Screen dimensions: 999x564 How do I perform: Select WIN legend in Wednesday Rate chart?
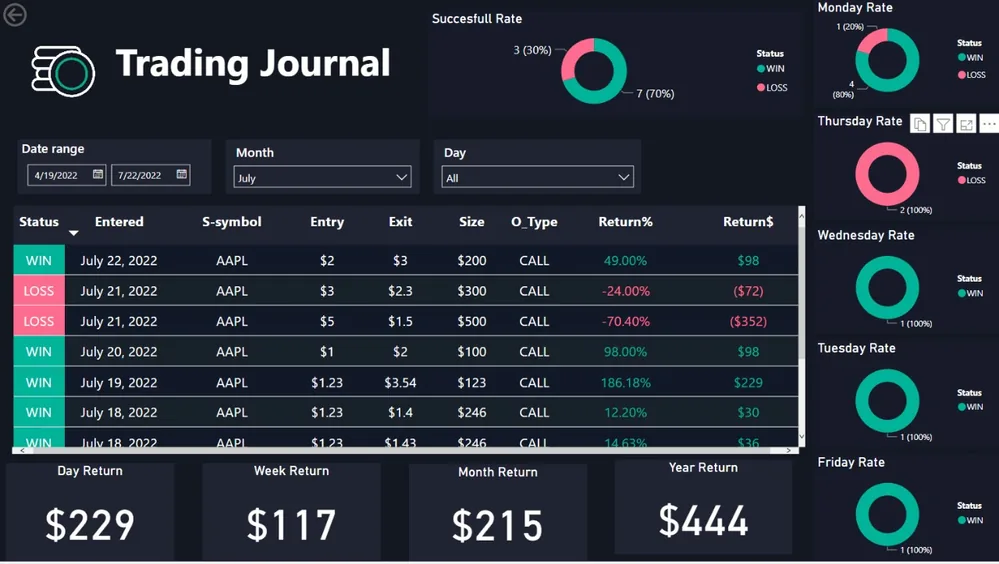(970, 293)
